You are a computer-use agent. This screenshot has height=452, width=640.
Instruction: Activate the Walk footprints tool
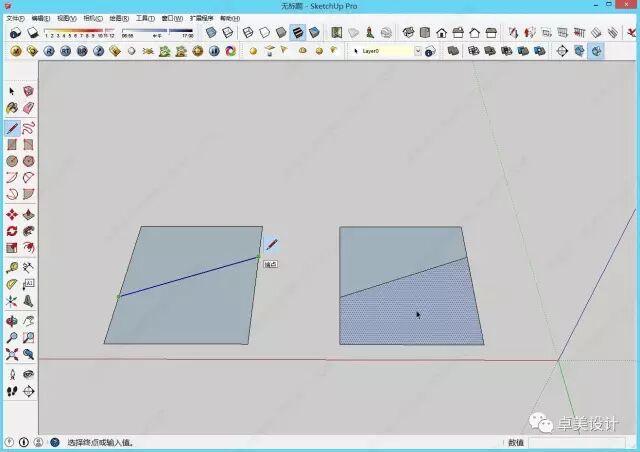tap(12, 391)
